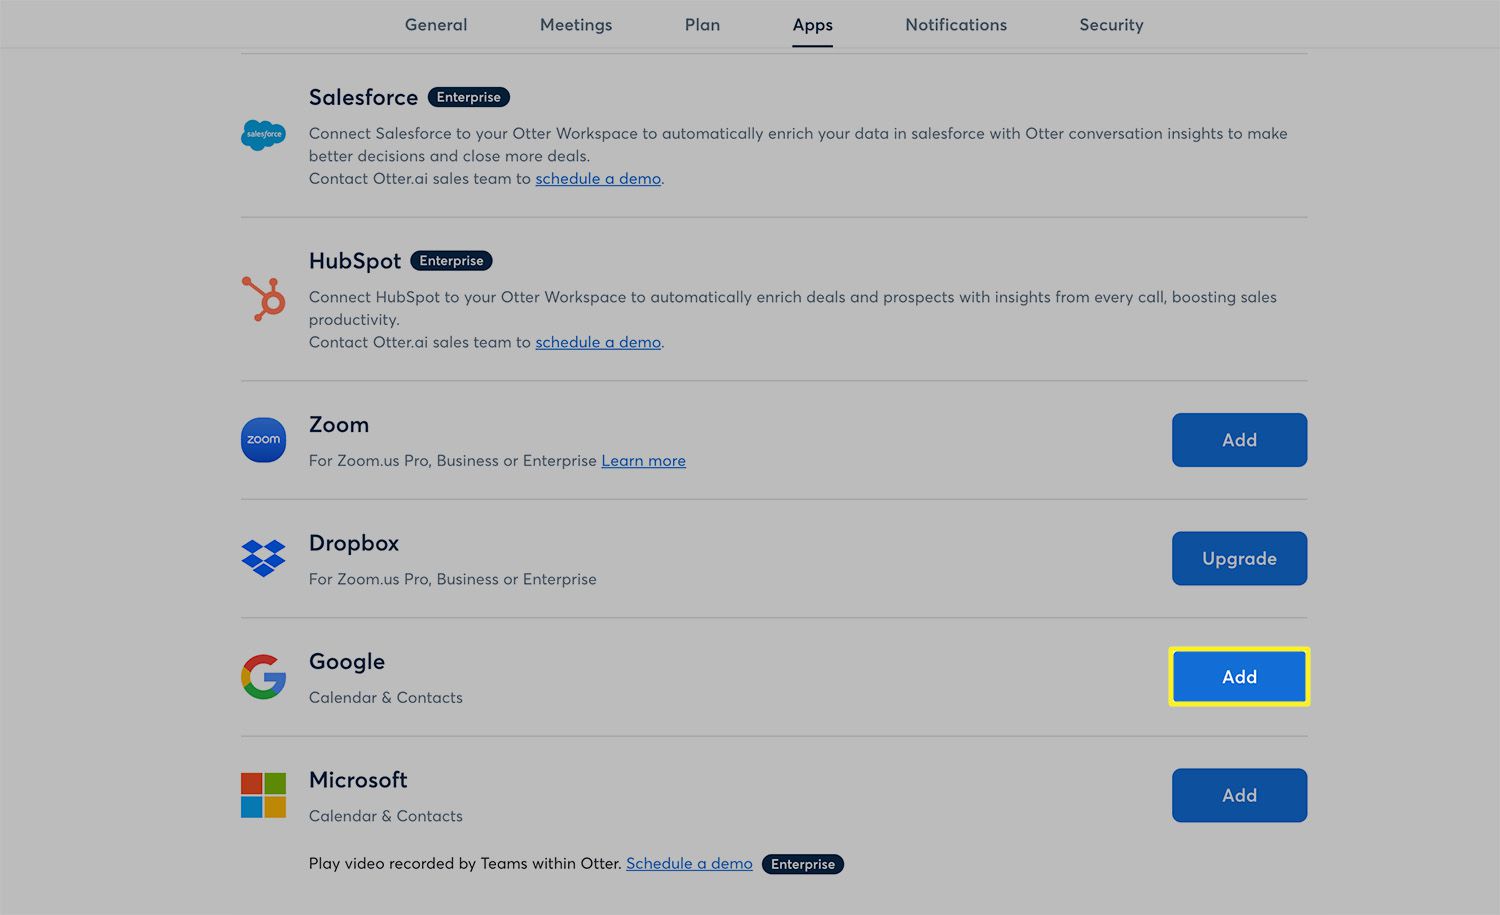The height and width of the screenshot is (915, 1500).
Task: Click the HubSpot sprocket logo icon
Action: [x=264, y=298]
